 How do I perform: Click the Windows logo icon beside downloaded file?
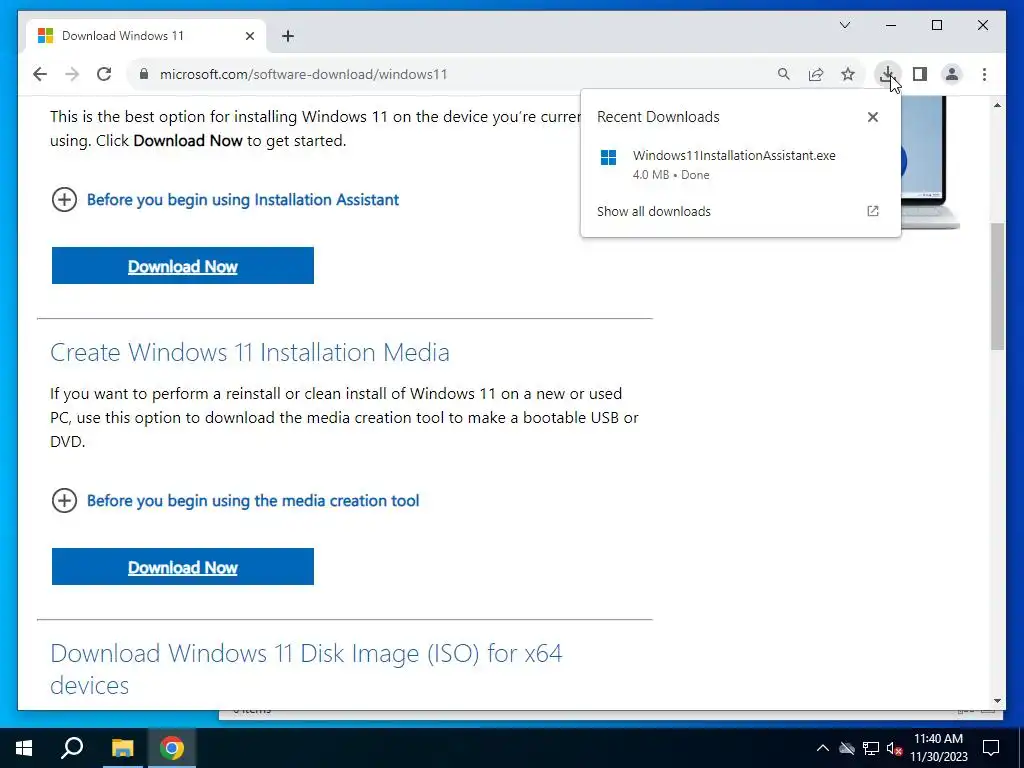[x=608, y=158]
